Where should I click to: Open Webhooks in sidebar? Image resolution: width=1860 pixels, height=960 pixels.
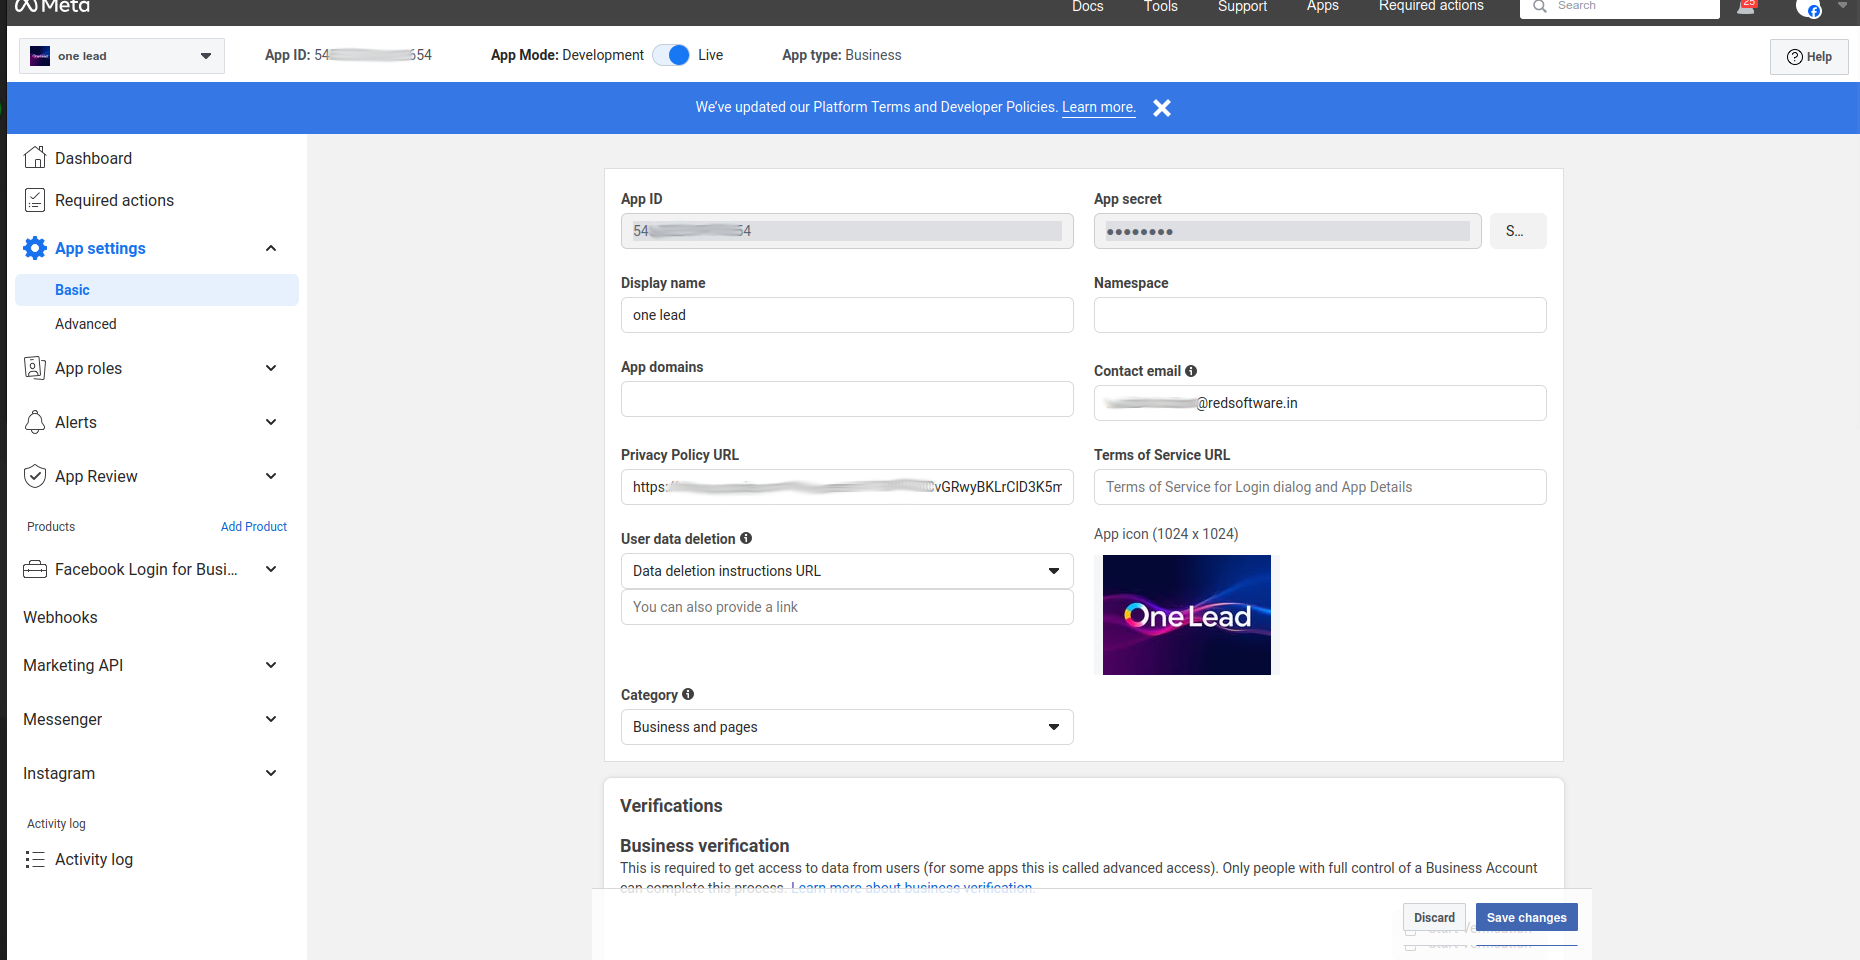[x=60, y=617]
